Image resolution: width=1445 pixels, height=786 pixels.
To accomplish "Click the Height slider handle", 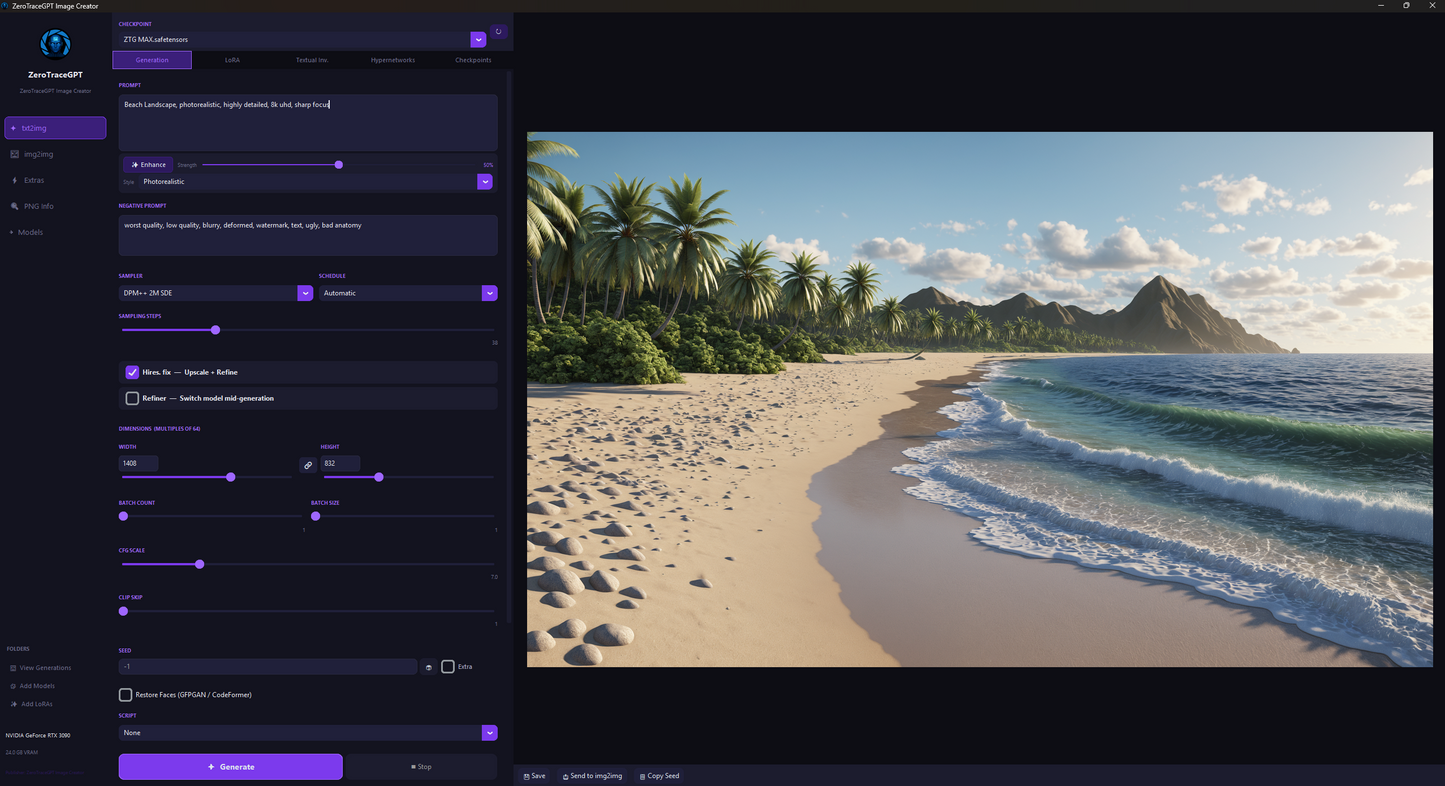I will [379, 478].
